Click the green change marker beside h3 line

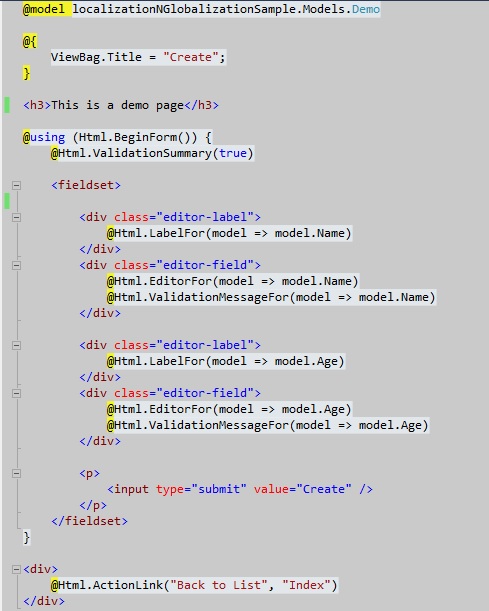[x=7, y=105]
